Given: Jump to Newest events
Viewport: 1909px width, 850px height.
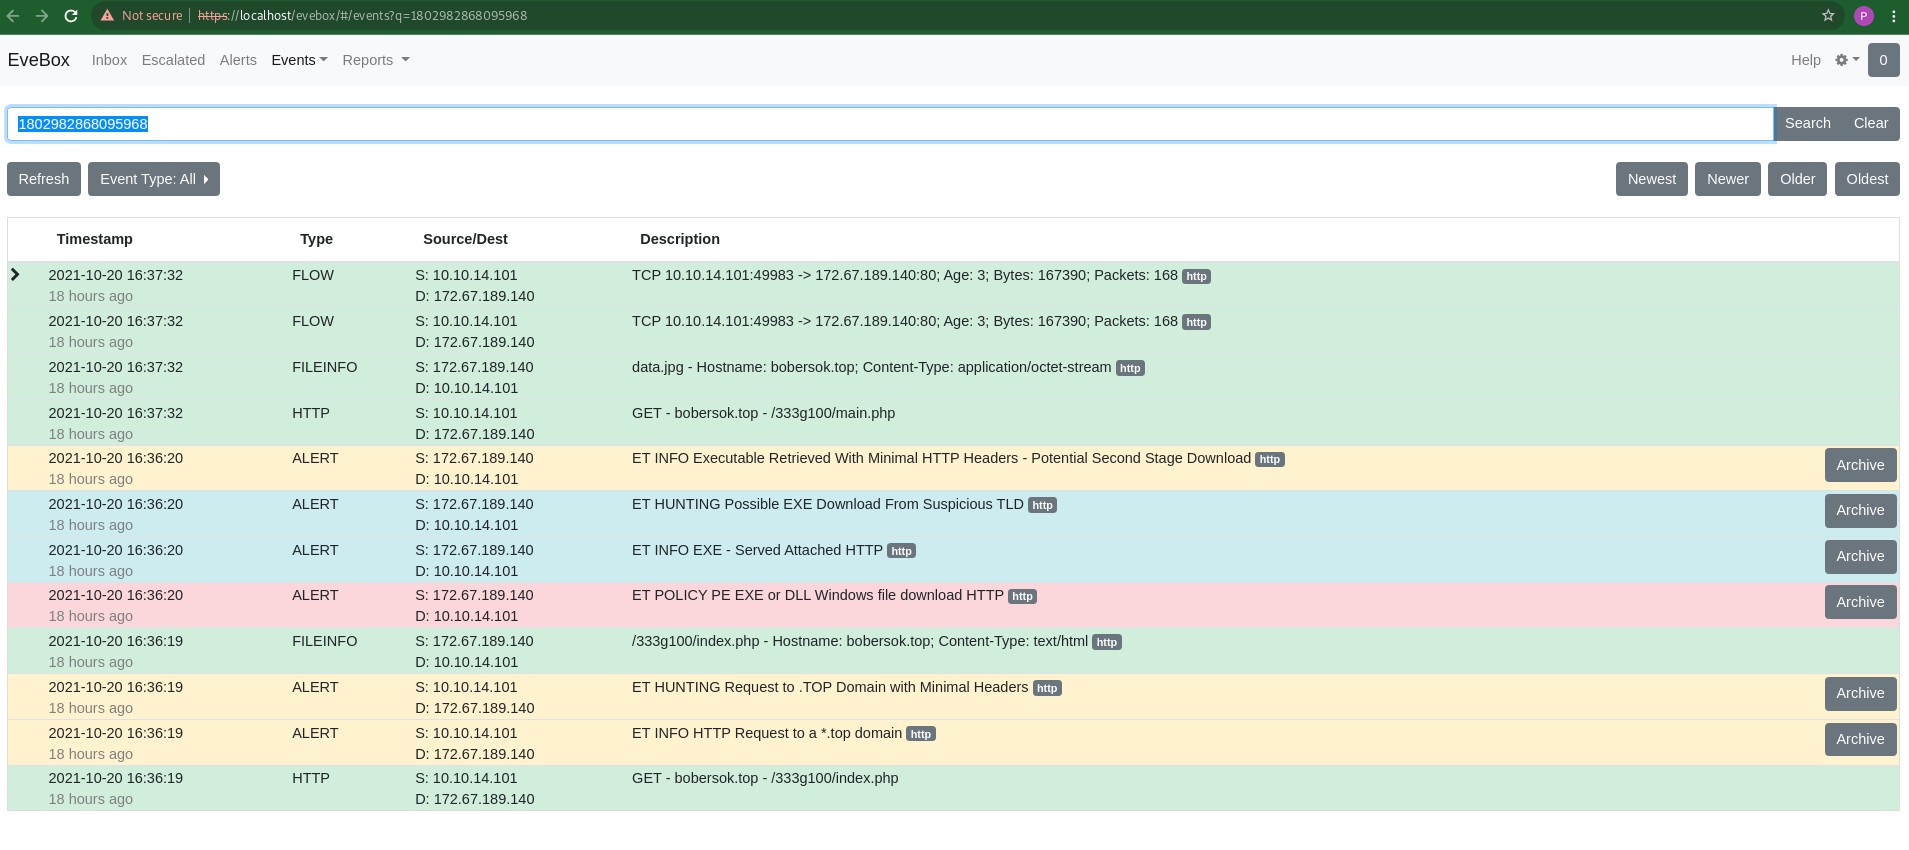Looking at the screenshot, I should [1651, 179].
